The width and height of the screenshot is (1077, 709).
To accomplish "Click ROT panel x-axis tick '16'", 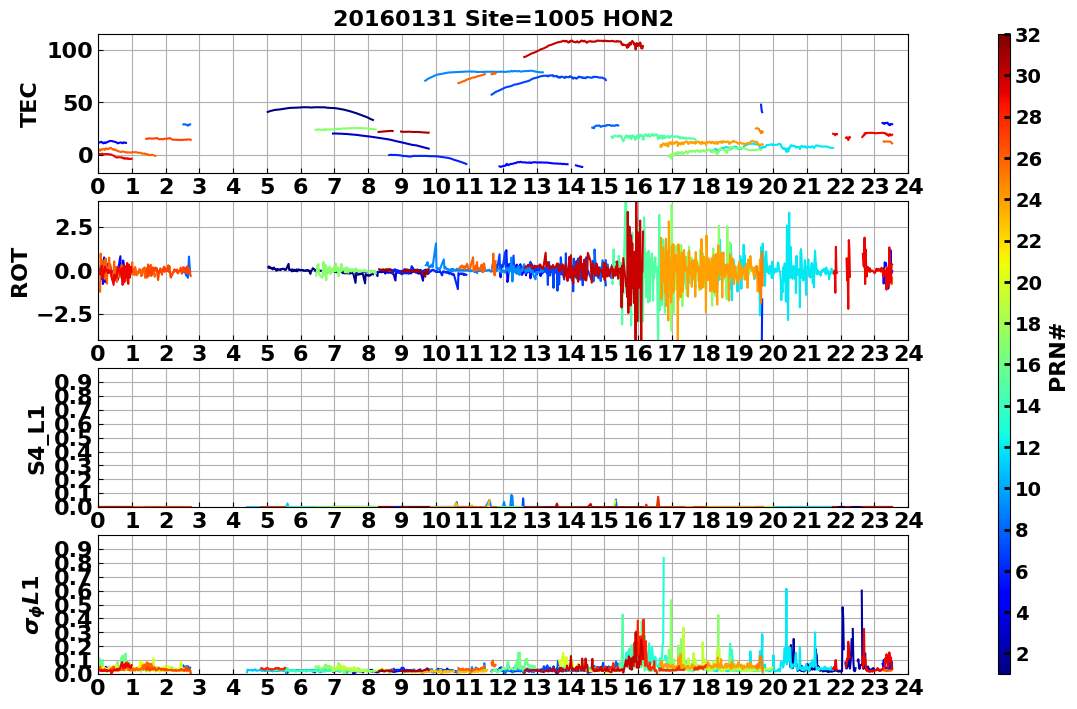I will click(x=638, y=353).
